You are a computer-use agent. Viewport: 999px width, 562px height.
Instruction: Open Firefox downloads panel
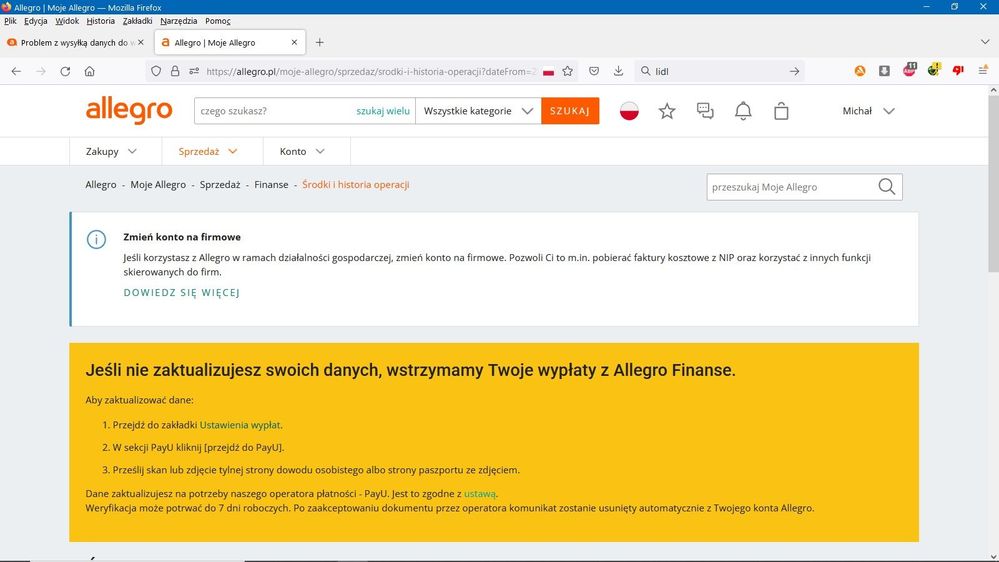coord(619,71)
